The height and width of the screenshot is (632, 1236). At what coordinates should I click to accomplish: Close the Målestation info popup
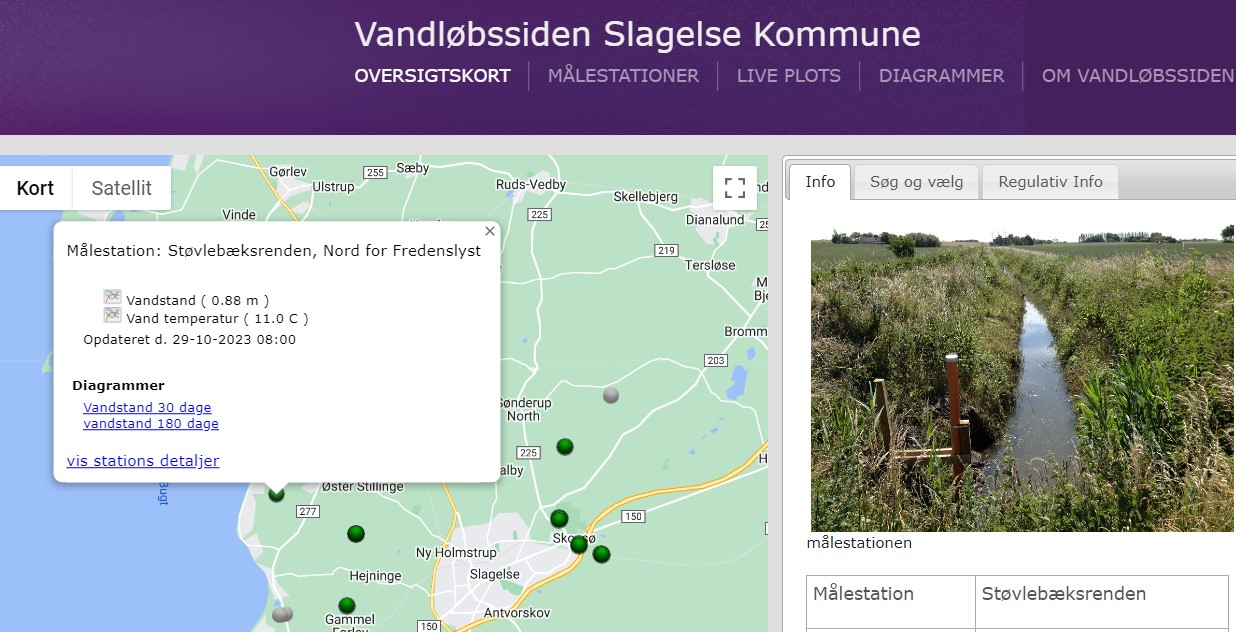[x=489, y=231]
